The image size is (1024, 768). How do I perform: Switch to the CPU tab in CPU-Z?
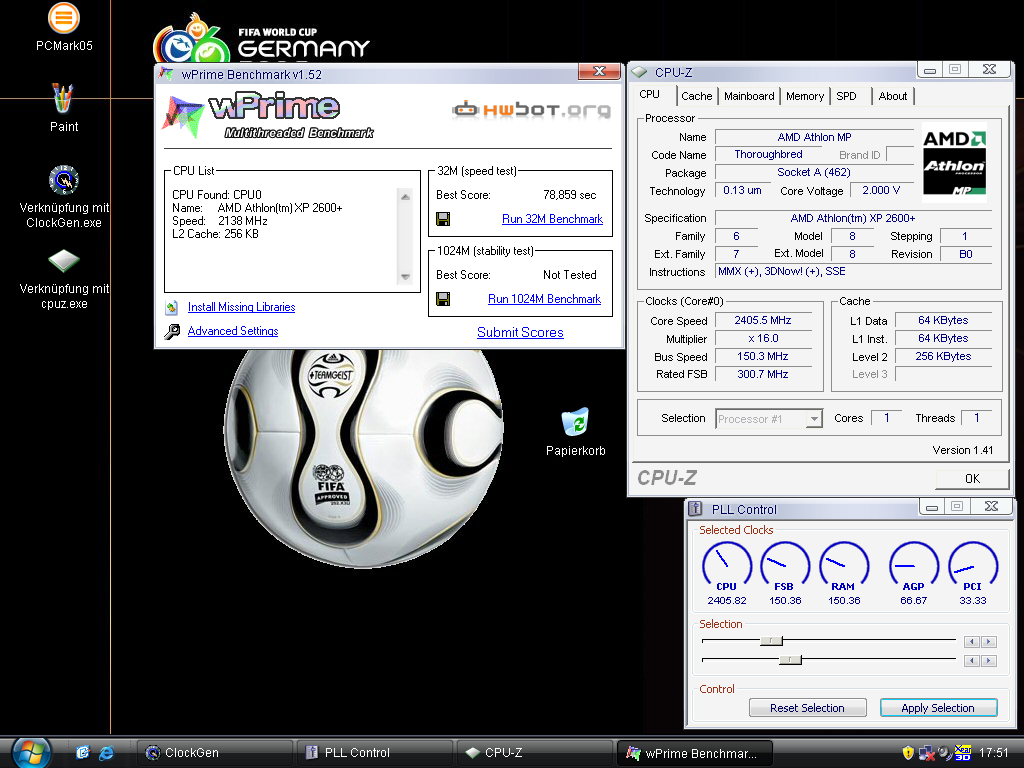(649, 95)
